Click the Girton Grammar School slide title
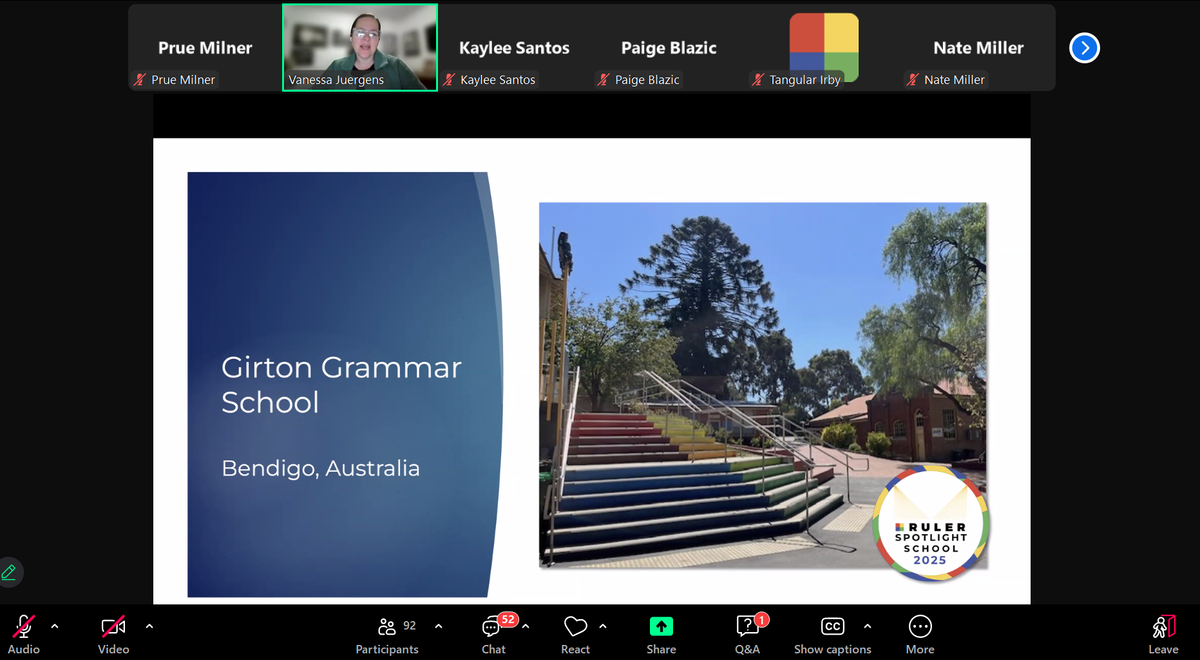The image size is (1200, 660). (341, 385)
